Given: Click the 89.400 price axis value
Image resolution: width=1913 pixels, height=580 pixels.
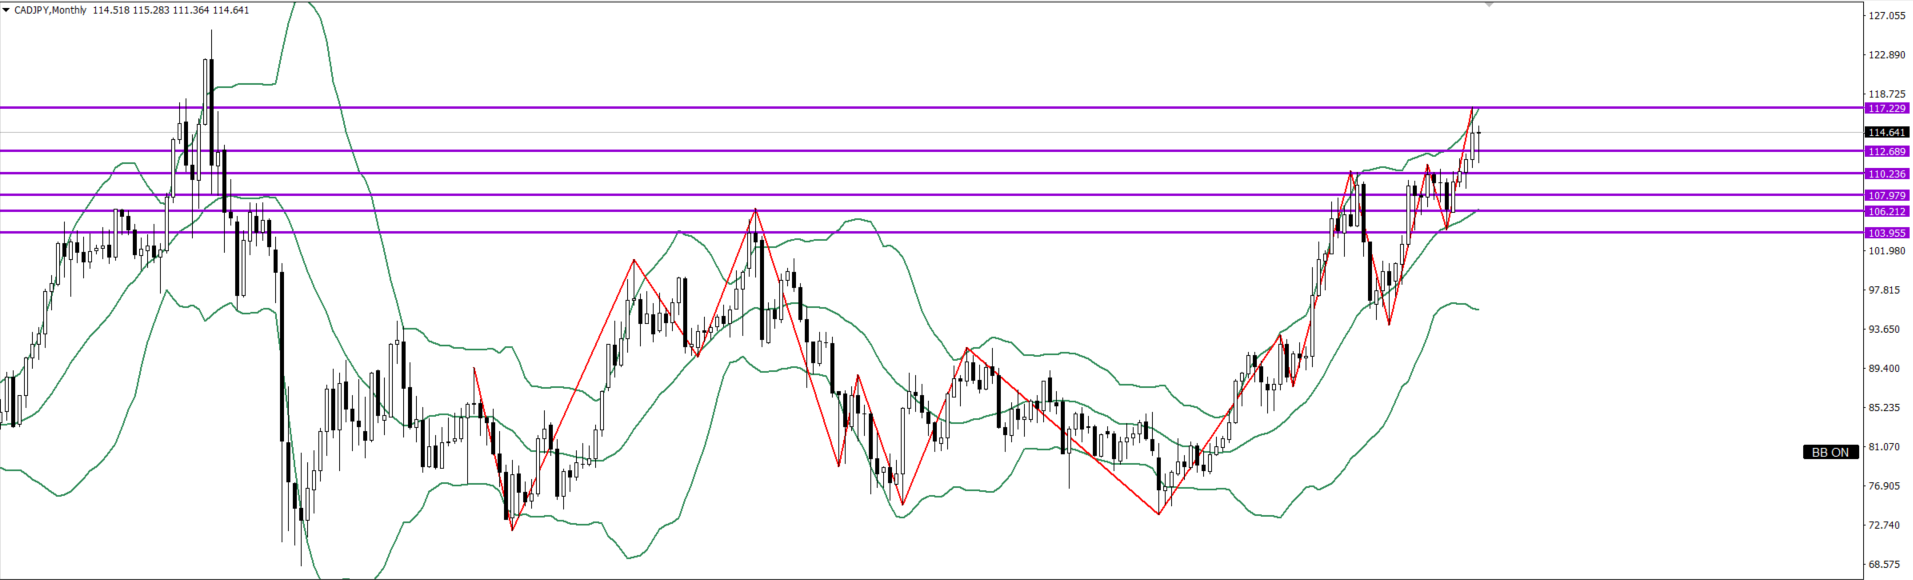Looking at the screenshot, I should 1887,368.
